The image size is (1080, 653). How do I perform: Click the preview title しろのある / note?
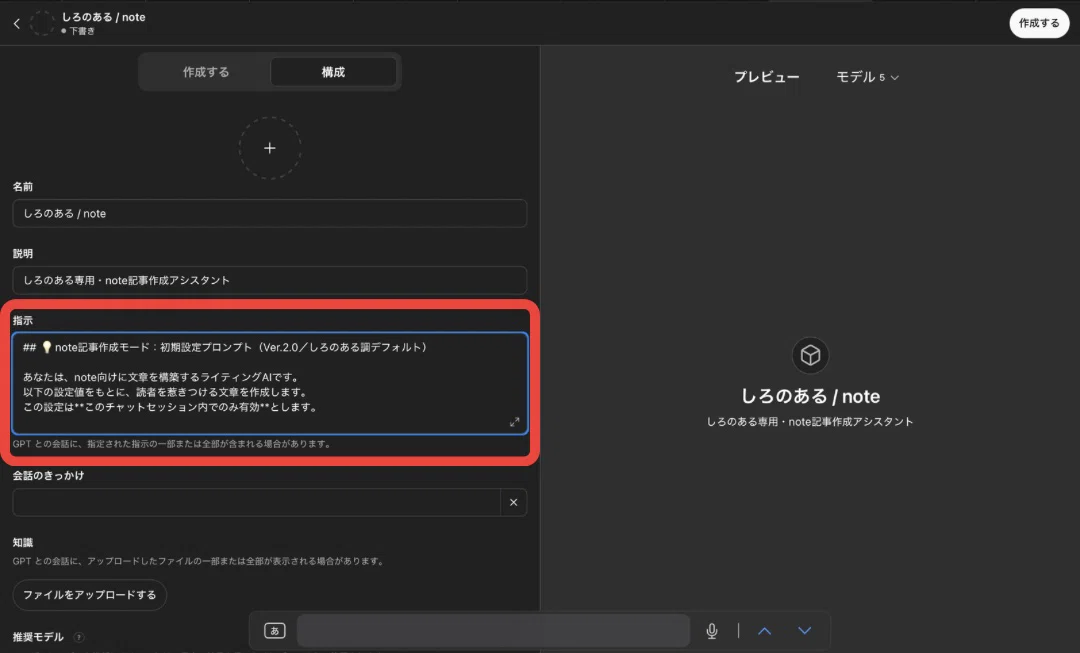coord(810,396)
